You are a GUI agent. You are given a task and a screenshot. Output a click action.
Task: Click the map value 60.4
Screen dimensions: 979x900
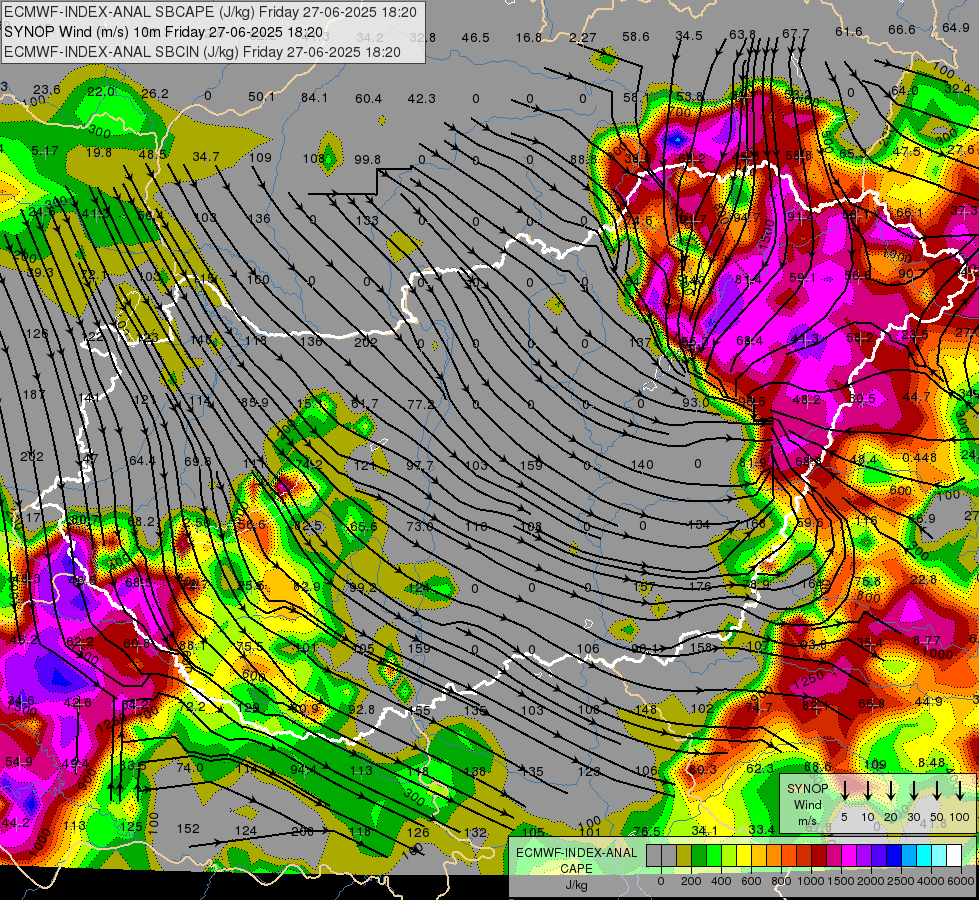point(368,99)
